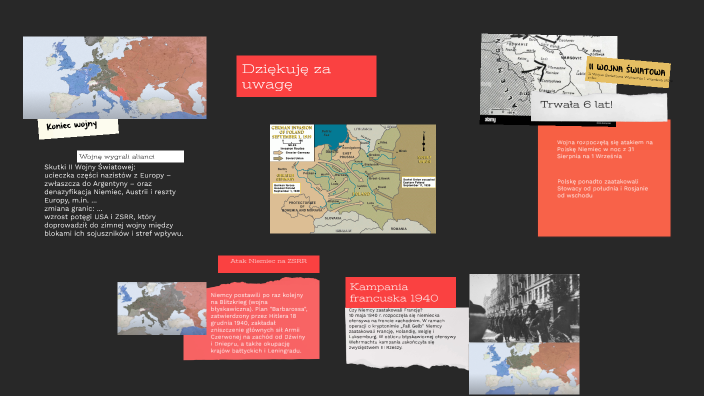
Task: Select text 'Wojna rozpoczęła się atakiem na Polskę'
Action: pos(604,149)
